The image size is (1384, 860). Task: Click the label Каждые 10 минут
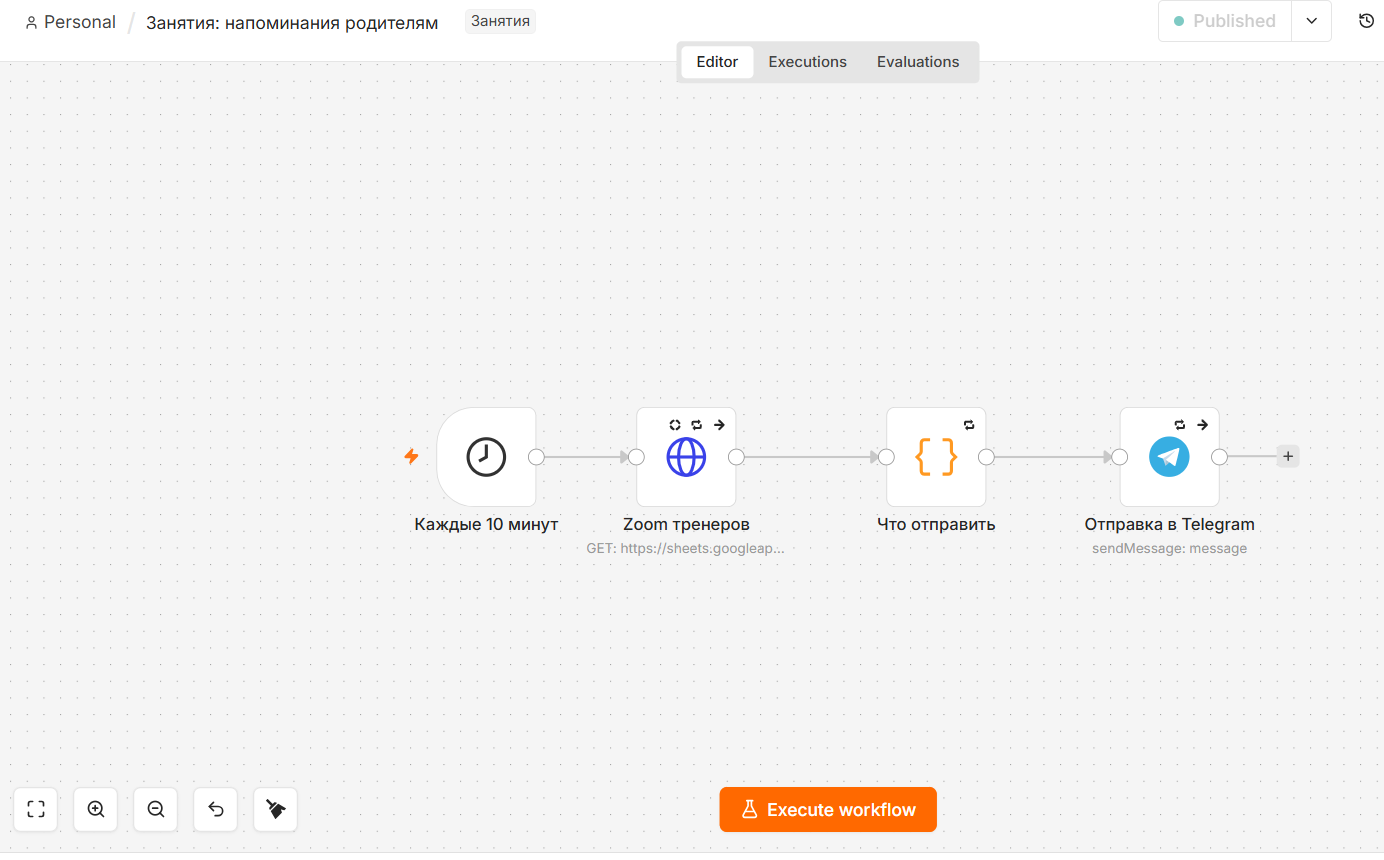pyautogui.click(x=486, y=524)
